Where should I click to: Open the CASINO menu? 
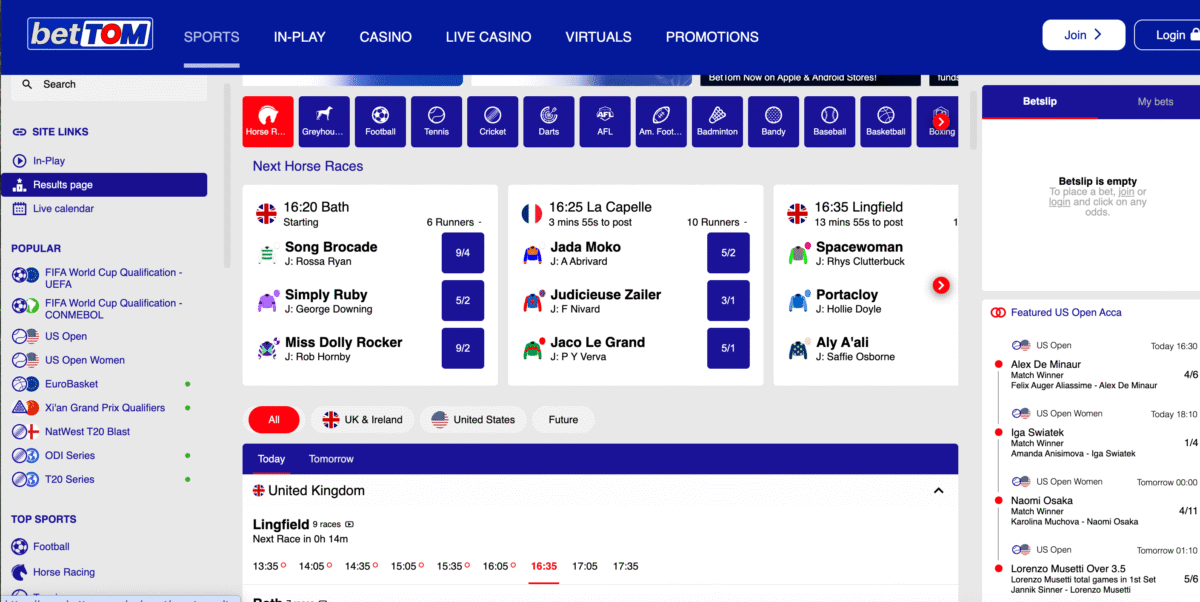386,37
